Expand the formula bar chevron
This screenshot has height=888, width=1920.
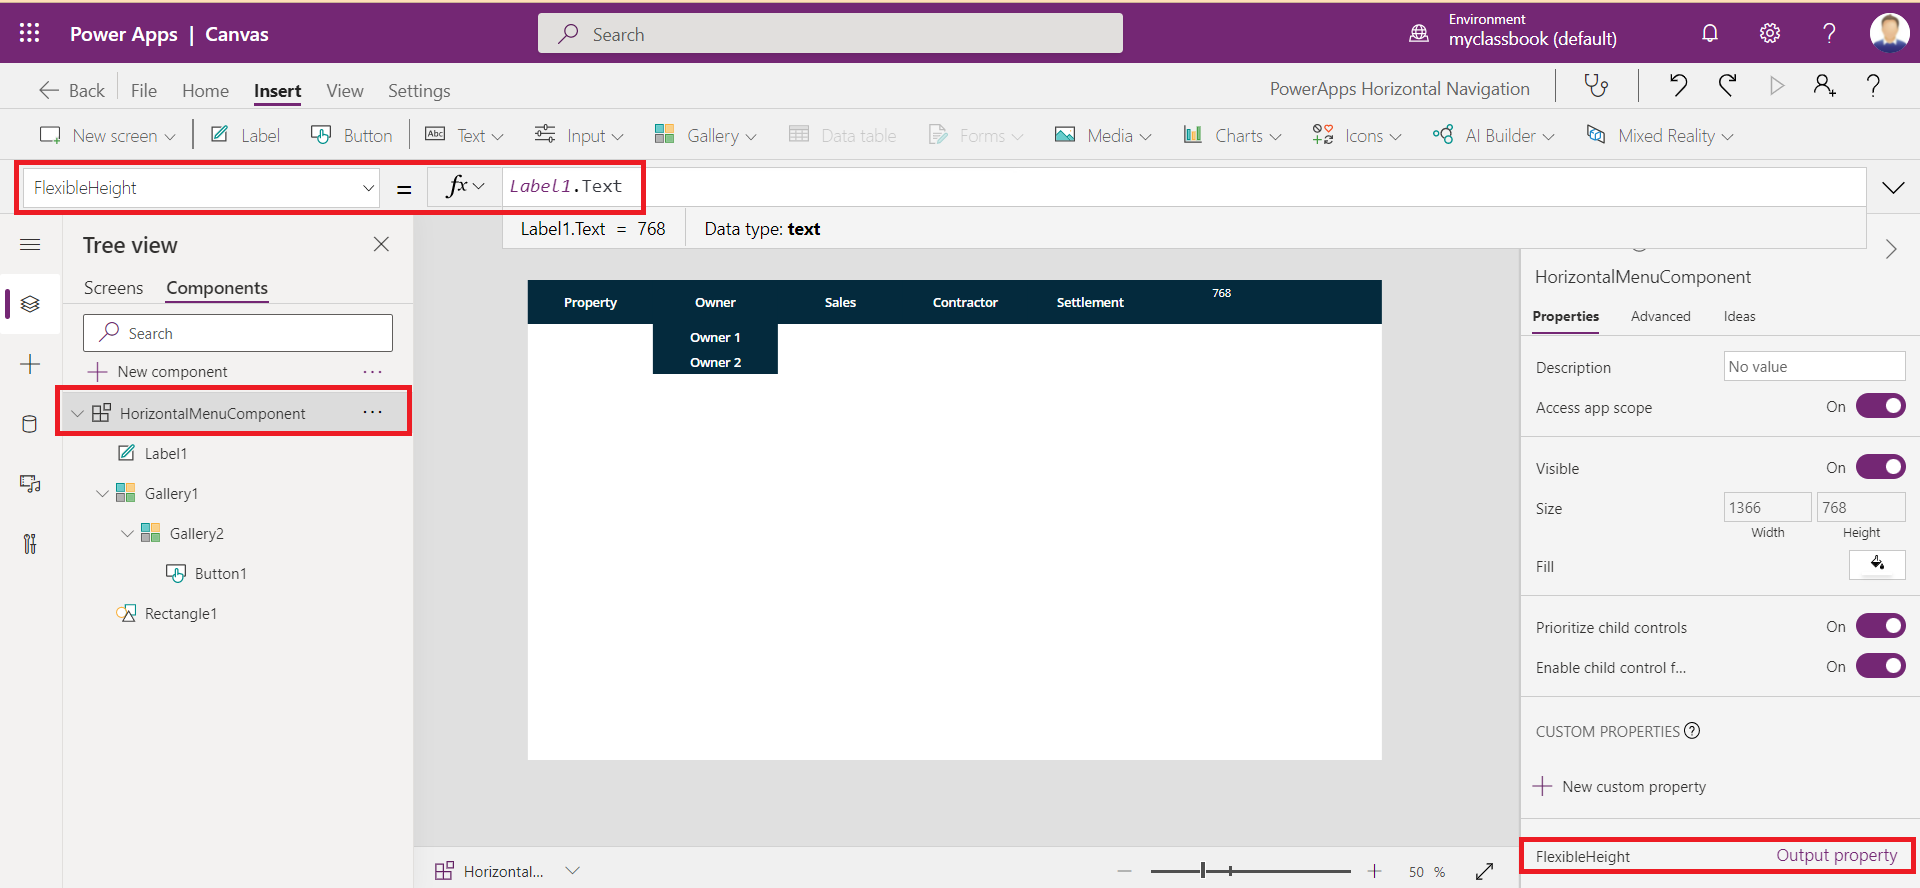(1893, 187)
